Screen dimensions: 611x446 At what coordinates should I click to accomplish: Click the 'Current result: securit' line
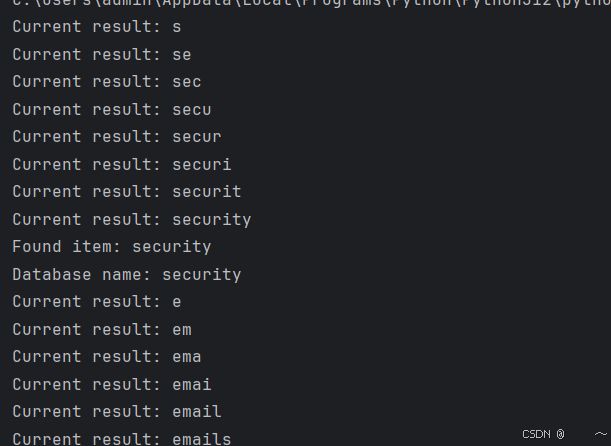127,192
